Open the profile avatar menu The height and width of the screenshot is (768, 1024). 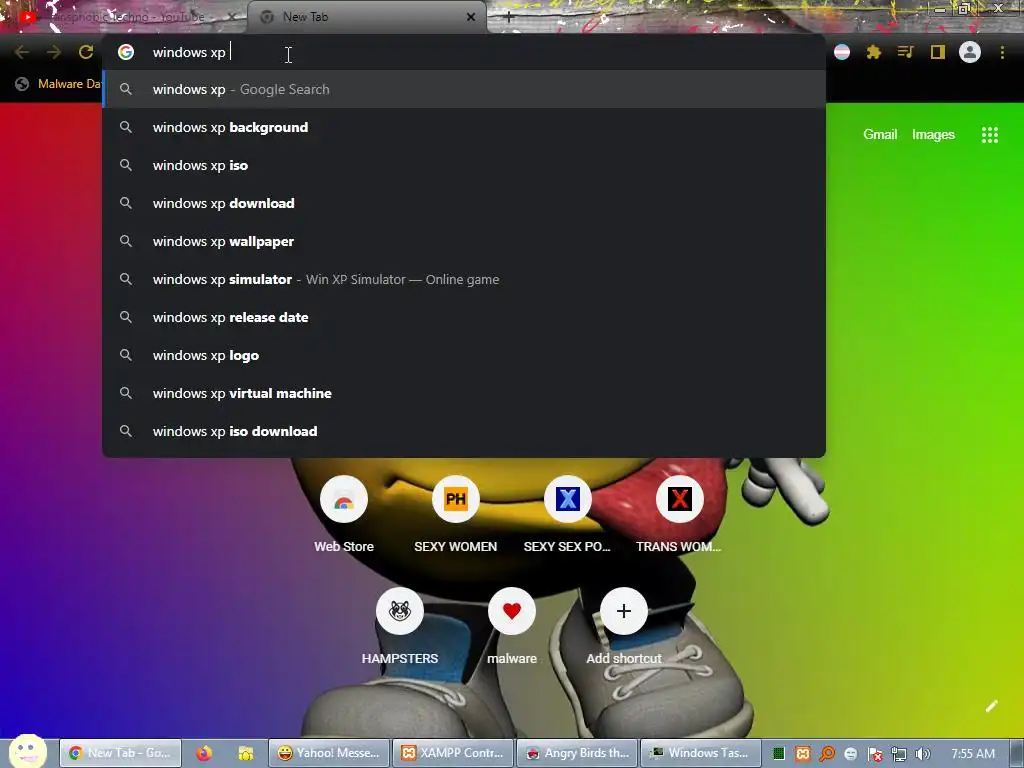click(970, 52)
